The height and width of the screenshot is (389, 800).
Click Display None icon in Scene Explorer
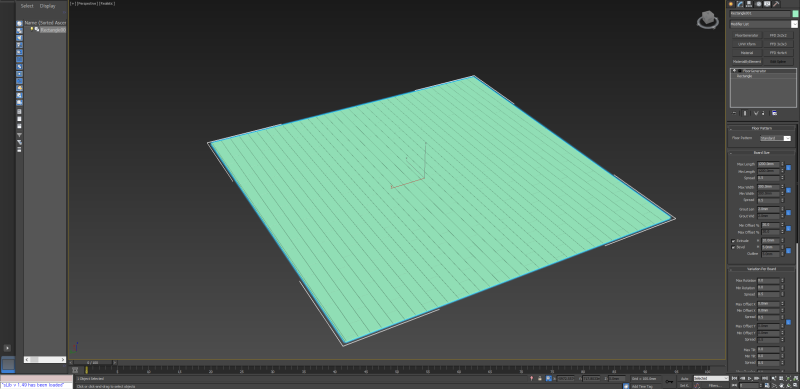(x=19, y=119)
